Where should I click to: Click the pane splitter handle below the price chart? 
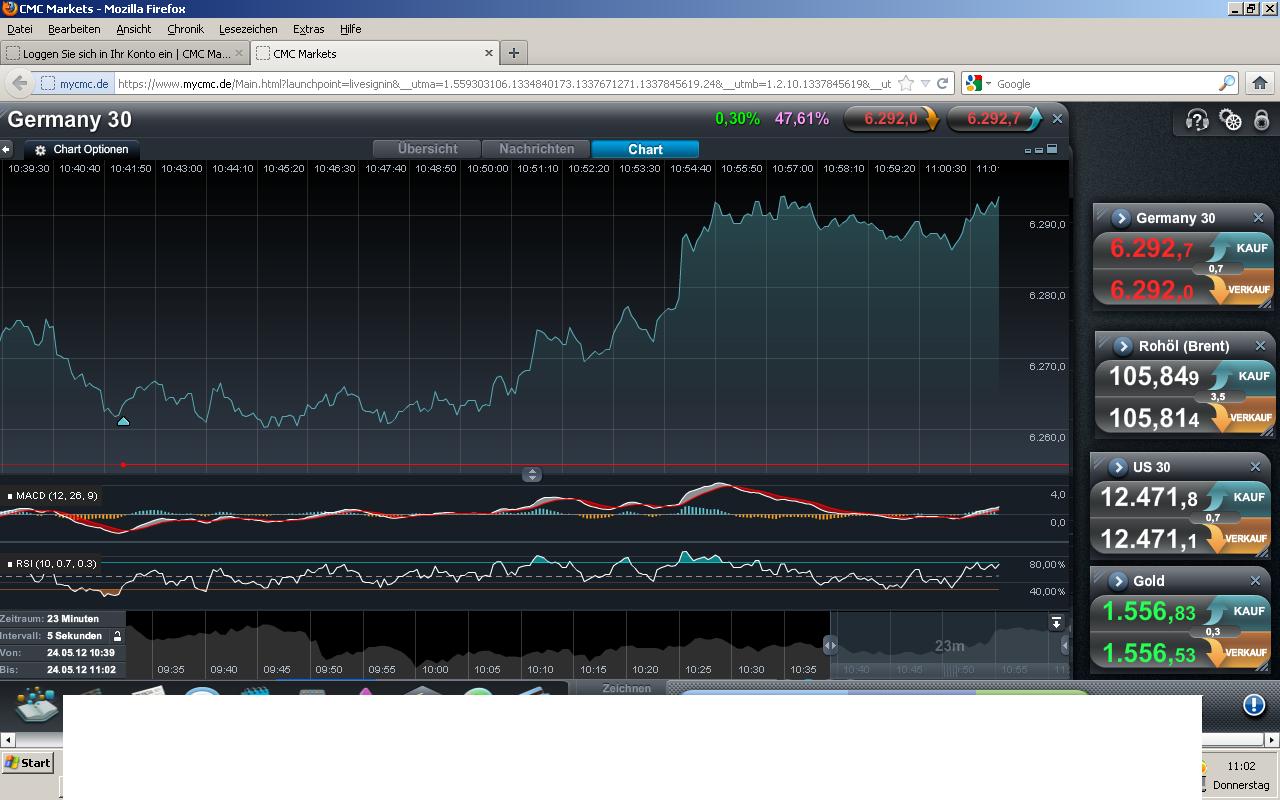[x=532, y=474]
